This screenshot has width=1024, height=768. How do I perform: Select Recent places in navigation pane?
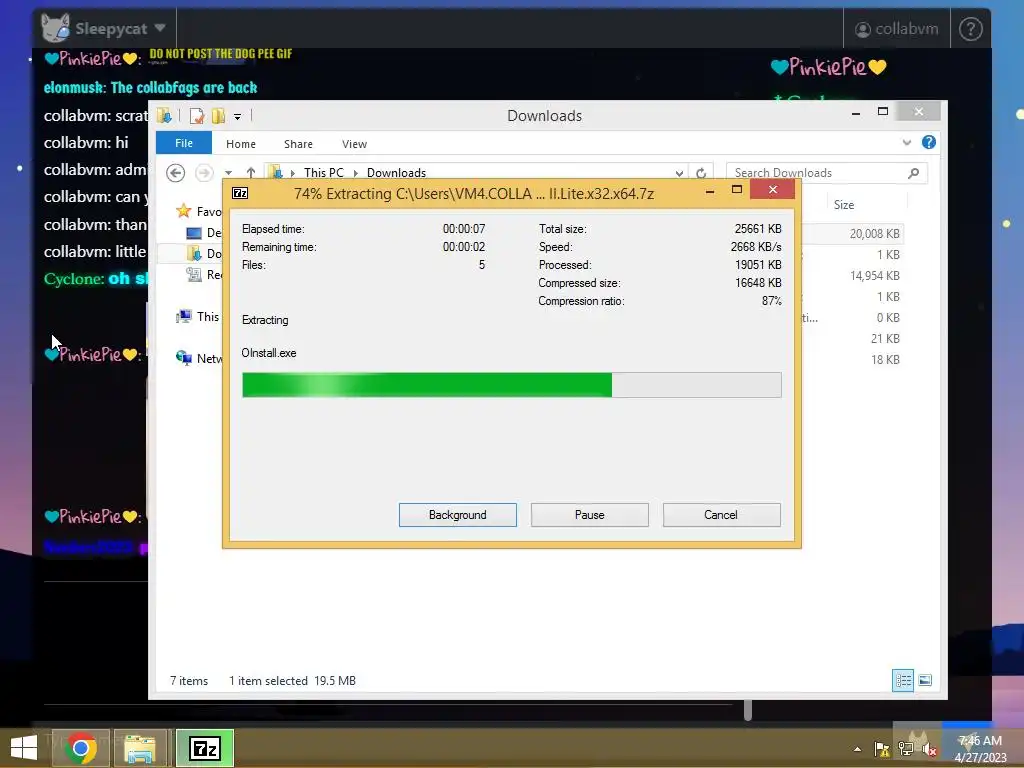tap(204, 275)
